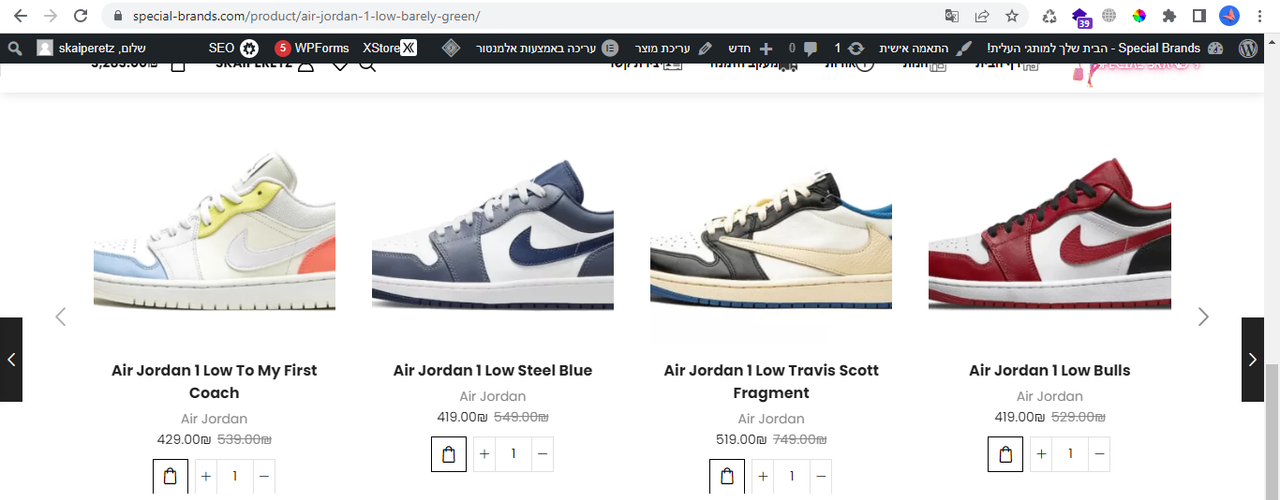Show previous products in carousel
This screenshot has height=500, width=1280.
point(61,317)
